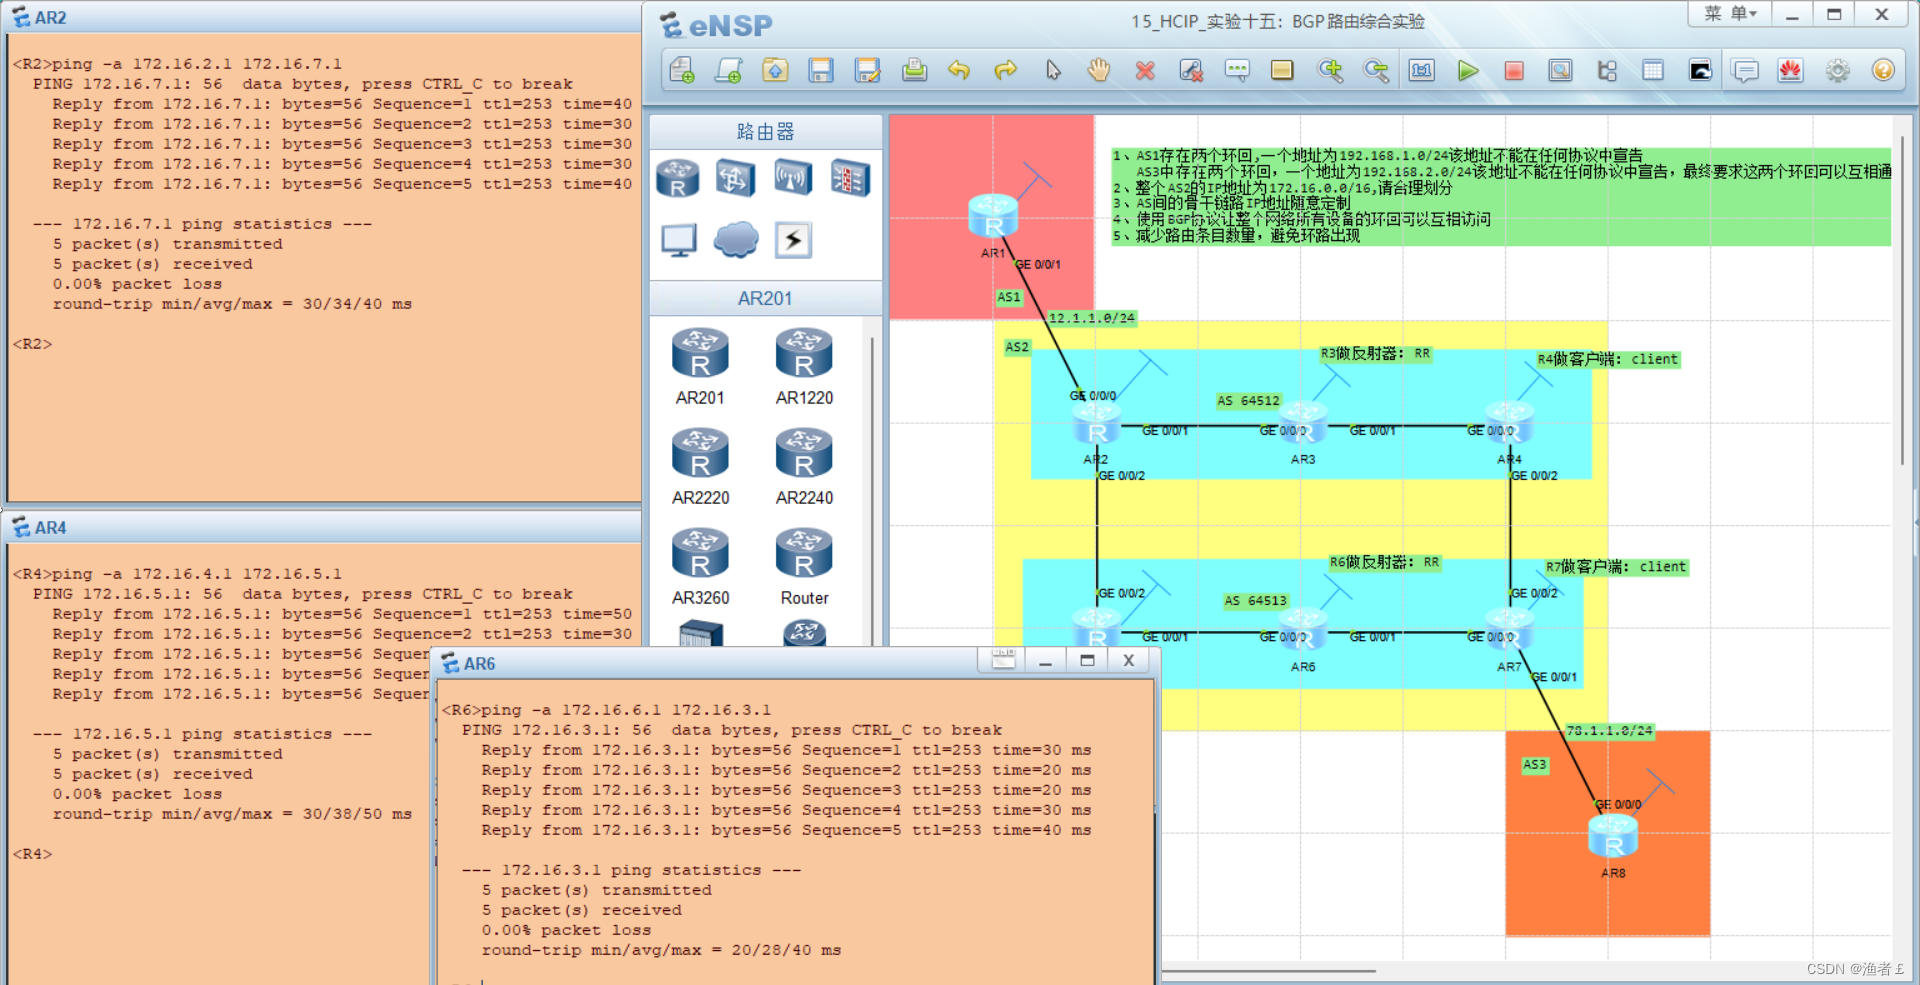The height and width of the screenshot is (985, 1920).
Task: Select the AR3 router in the topology
Action: coord(1303,424)
